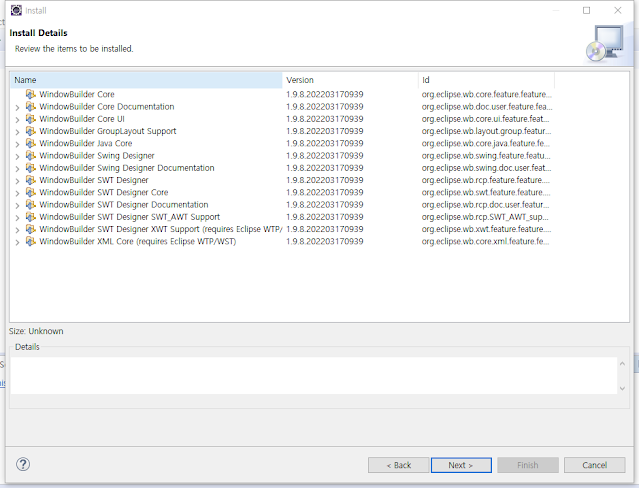Expand the WindowBuilder GroupLayout Support row
Image resolution: width=639 pixels, height=488 pixels.
tap(17, 132)
